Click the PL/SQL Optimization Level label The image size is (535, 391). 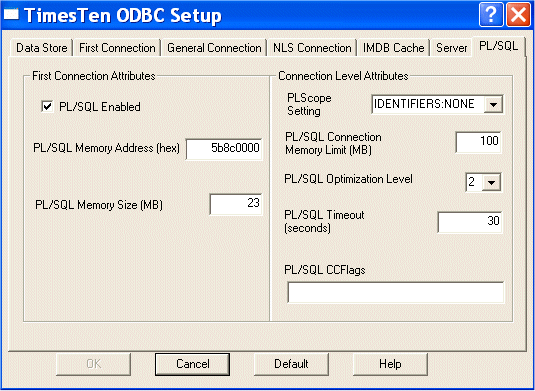click(348, 179)
